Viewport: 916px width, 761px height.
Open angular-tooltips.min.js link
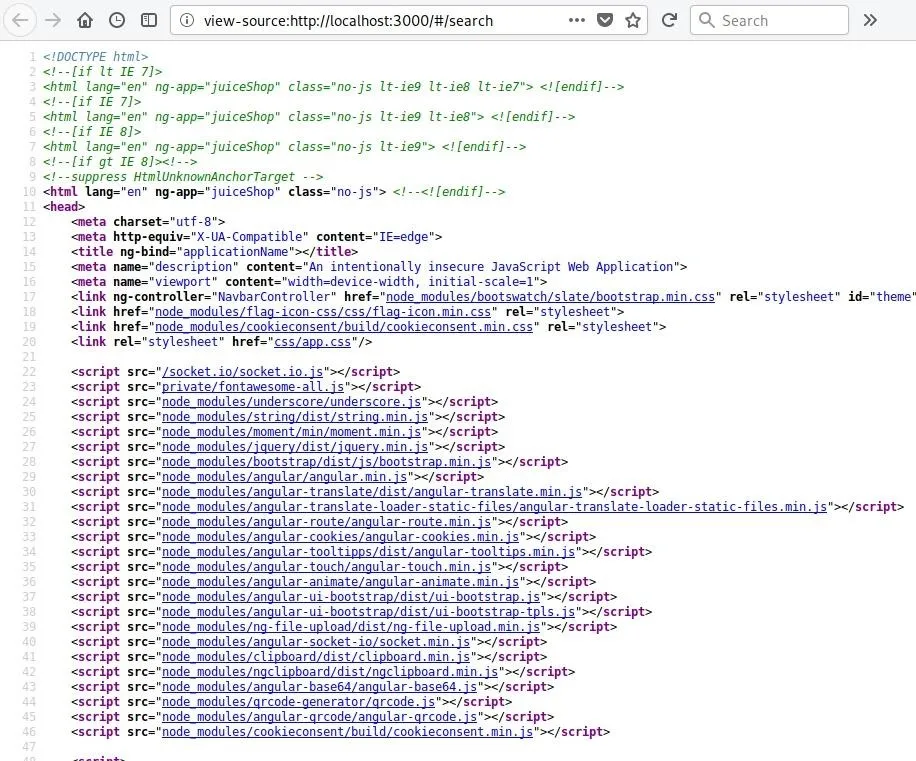369,552
